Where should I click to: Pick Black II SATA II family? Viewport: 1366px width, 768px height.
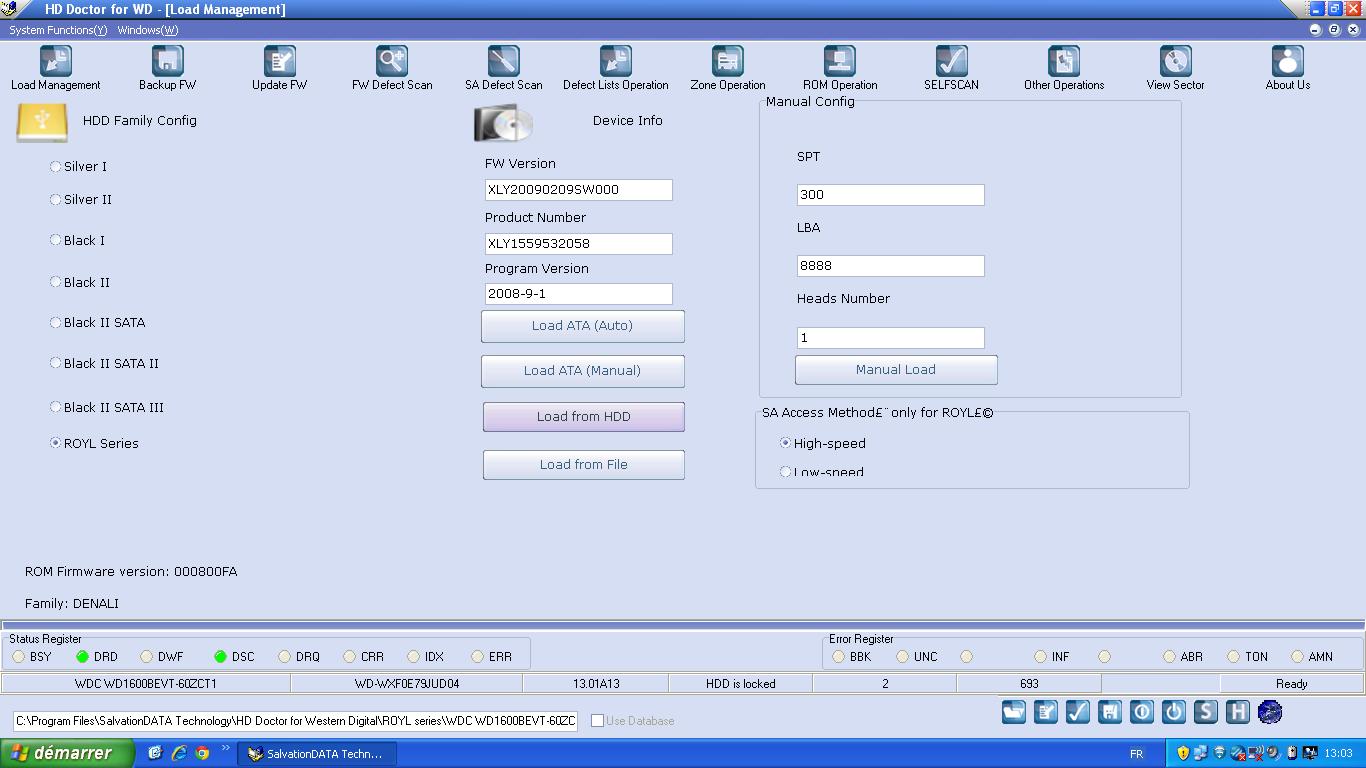tap(56, 363)
